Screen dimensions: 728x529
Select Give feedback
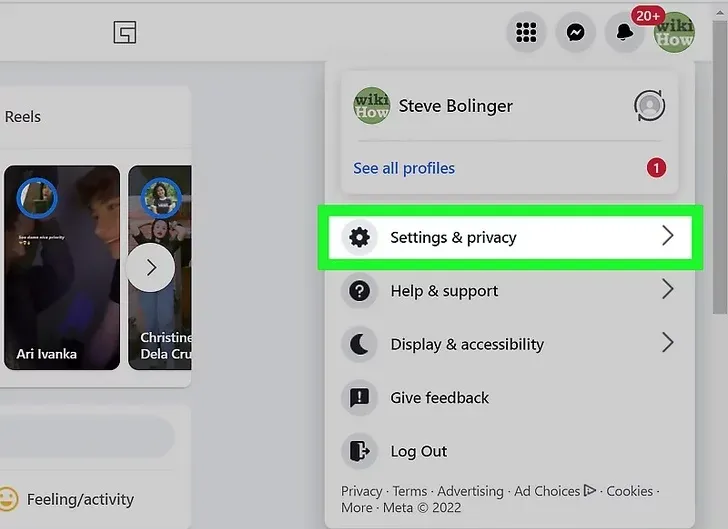[x=510, y=398]
